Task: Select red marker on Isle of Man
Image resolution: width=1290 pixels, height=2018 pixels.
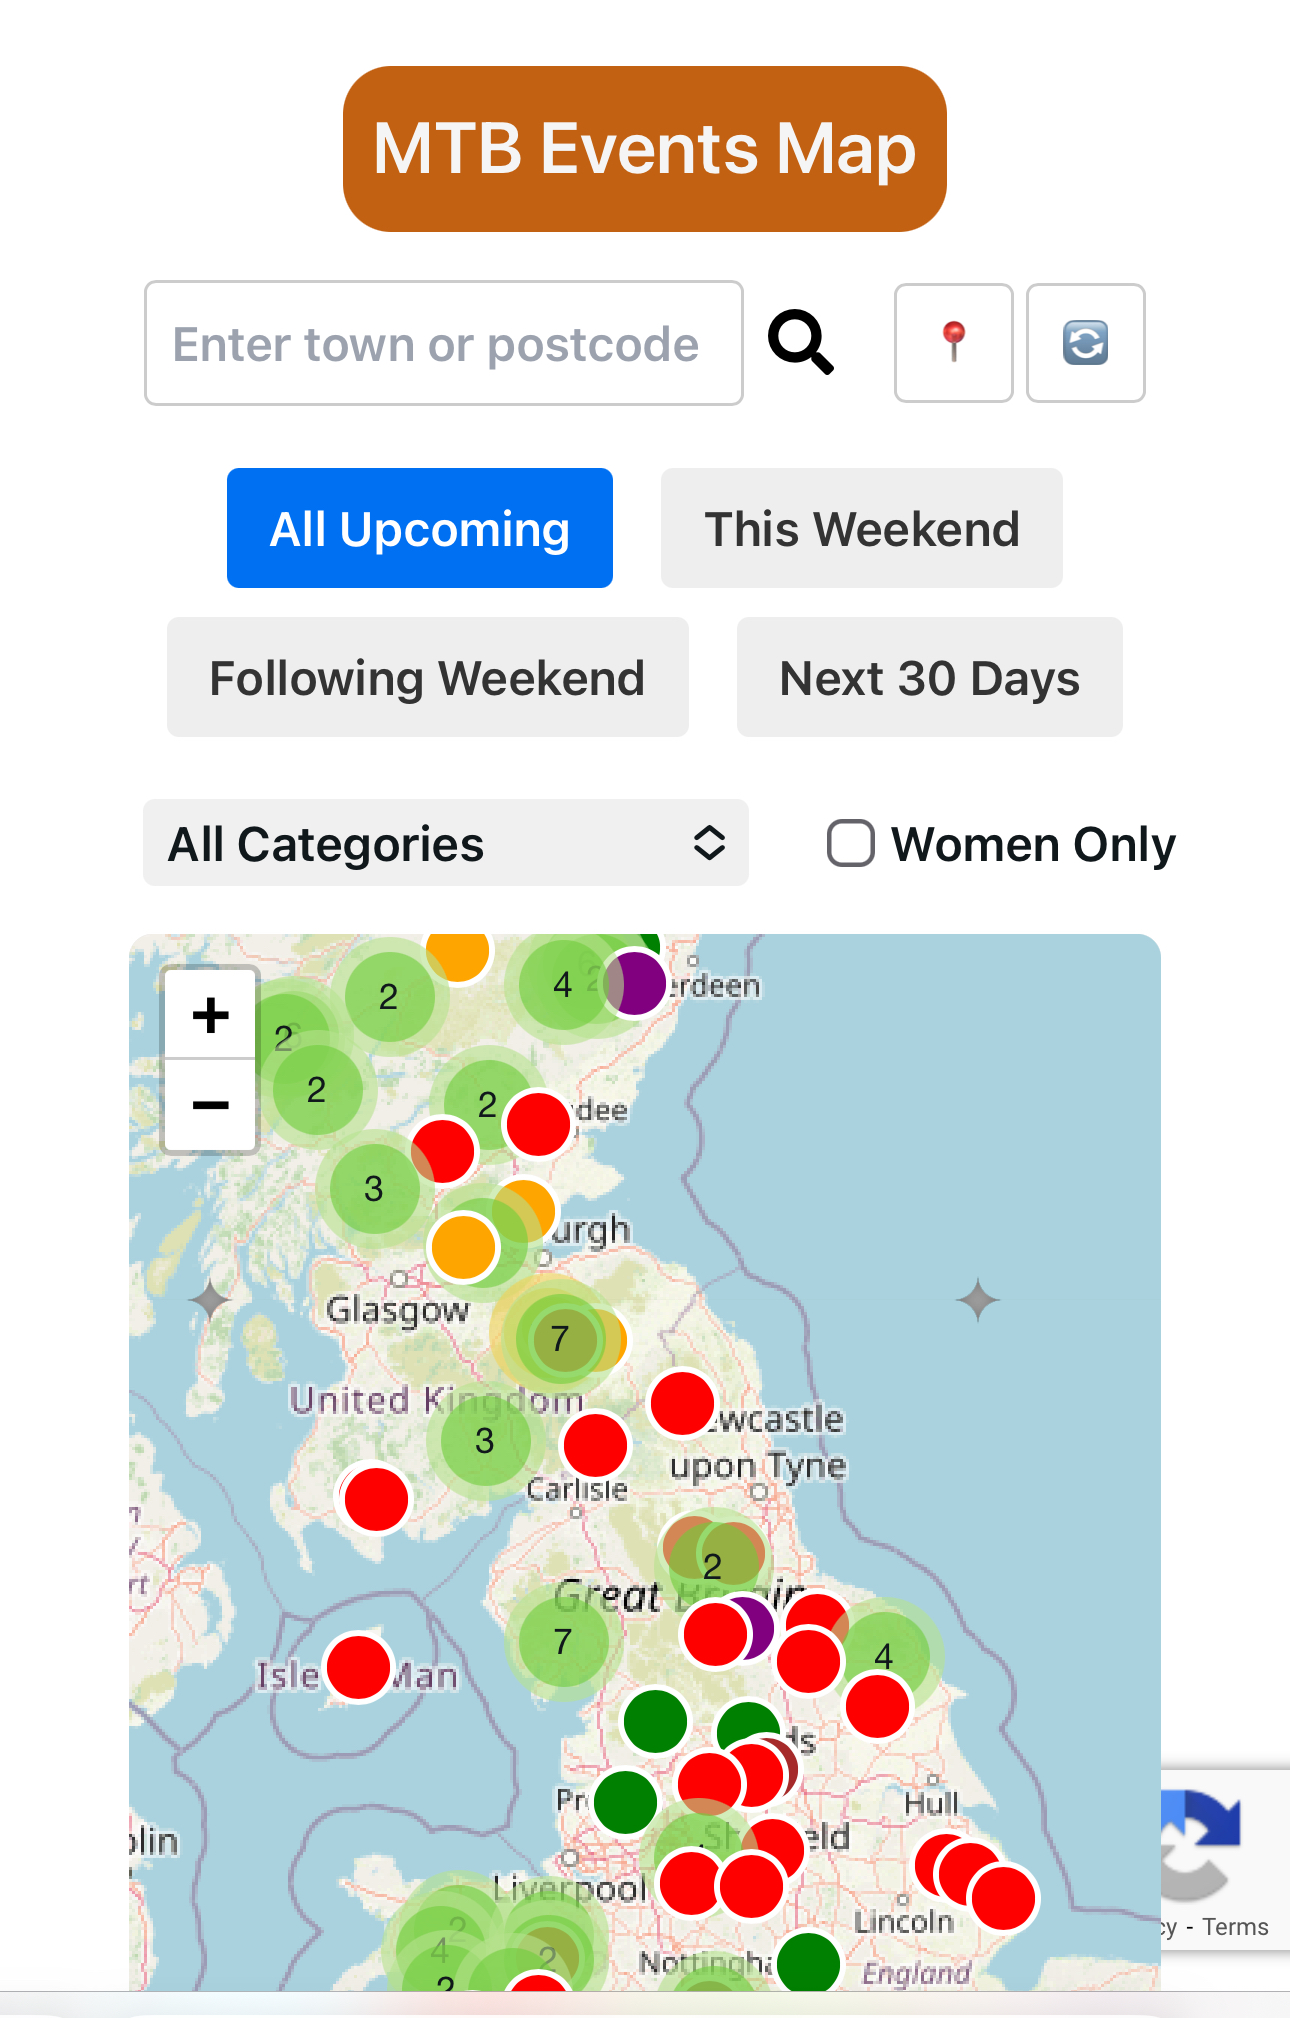Action: [358, 1667]
